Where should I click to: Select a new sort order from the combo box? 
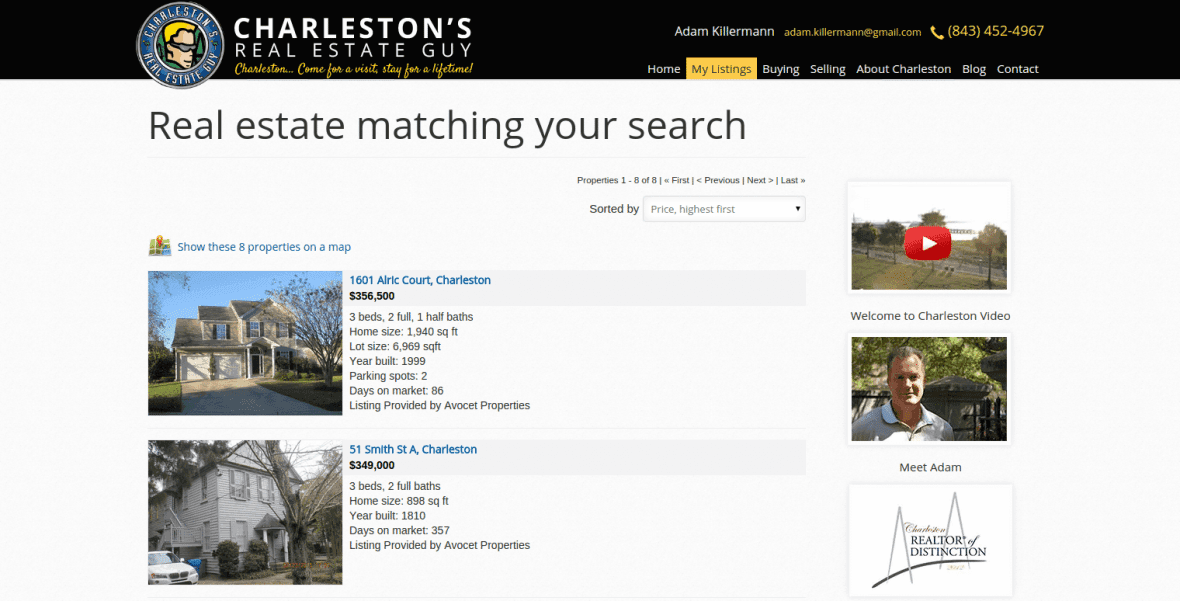[724, 208]
